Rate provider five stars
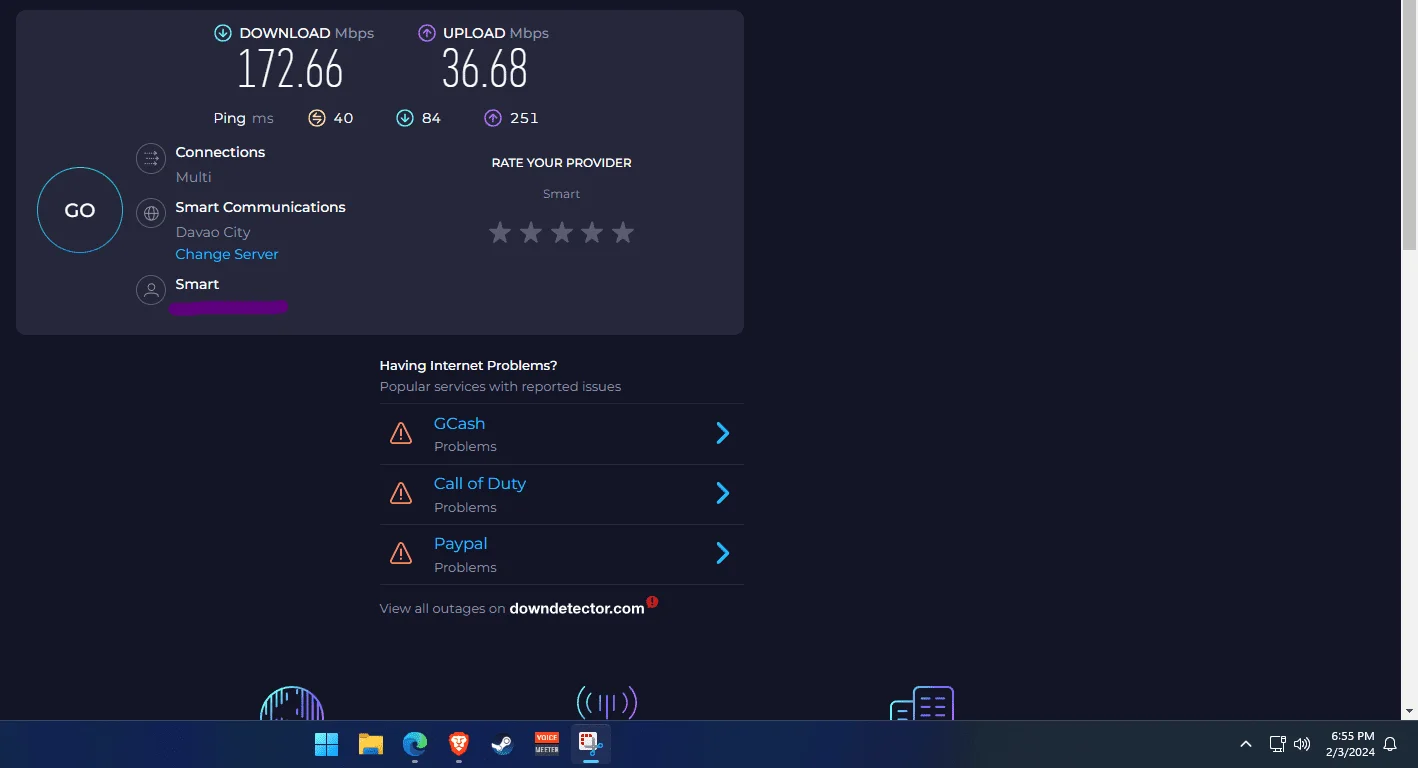The height and width of the screenshot is (768, 1418). (x=623, y=233)
